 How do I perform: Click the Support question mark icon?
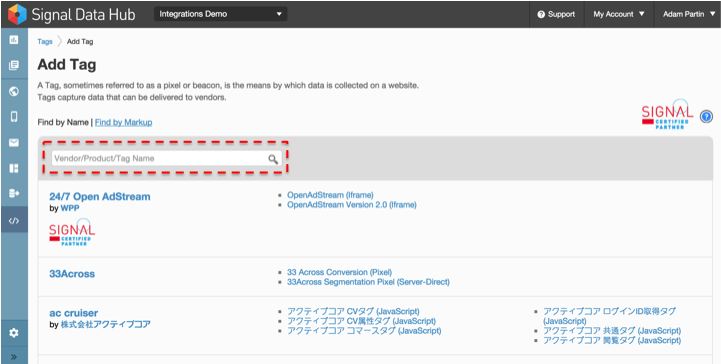tap(541, 14)
